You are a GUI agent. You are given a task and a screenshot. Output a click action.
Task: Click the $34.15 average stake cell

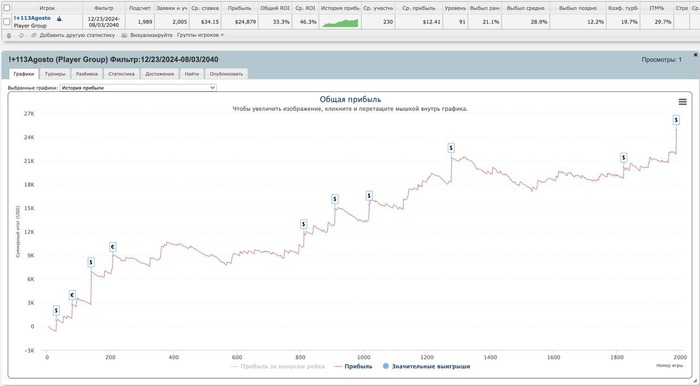click(206, 22)
